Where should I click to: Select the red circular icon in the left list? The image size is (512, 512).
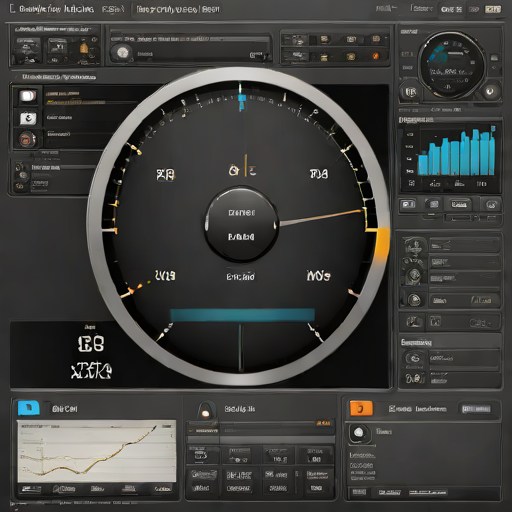[x=28, y=139]
